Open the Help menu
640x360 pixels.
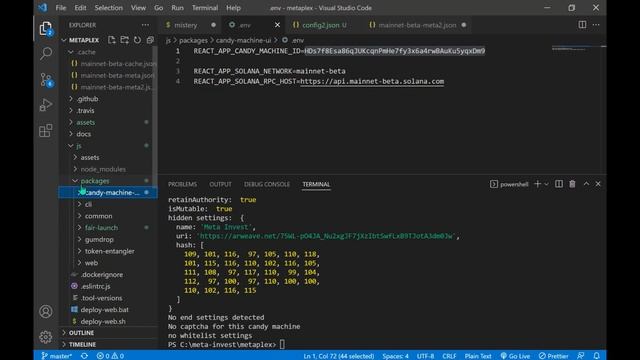click(x=233, y=8)
